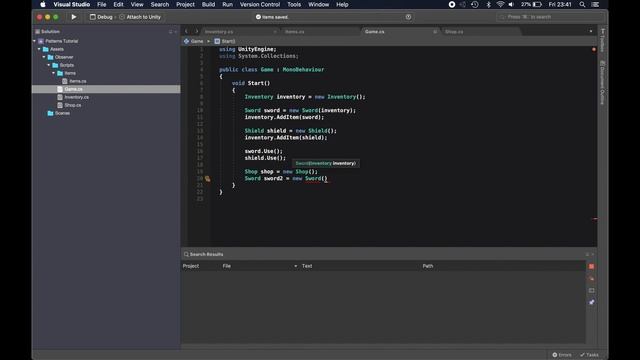Open the Version Control menu
This screenshot has width=640, height=360.
pyautogui.click(x=260, y=4)
